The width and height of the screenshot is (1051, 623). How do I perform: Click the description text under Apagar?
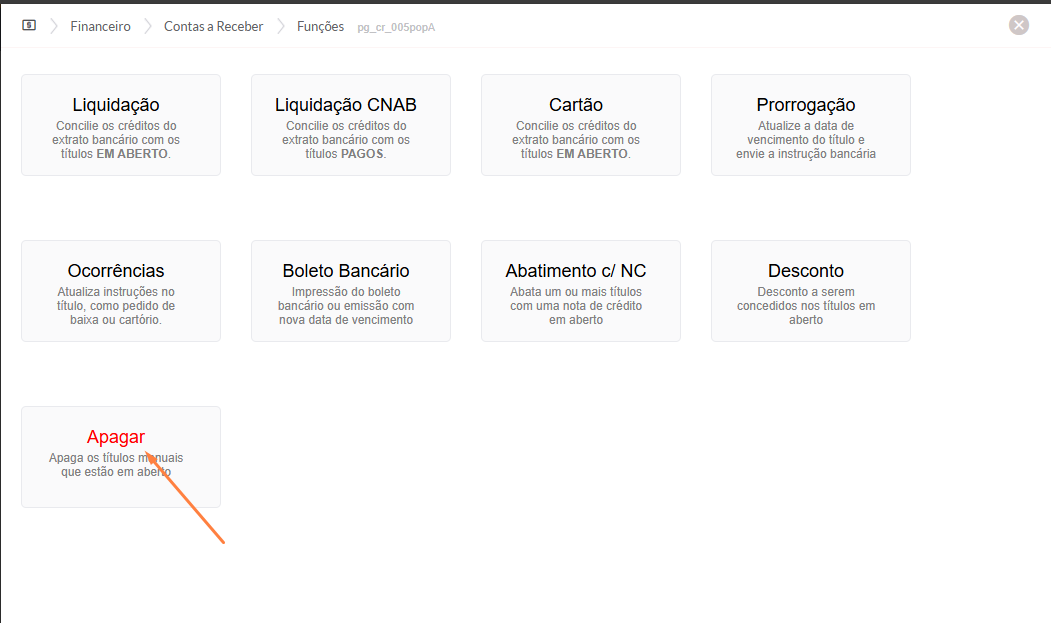tap(116, 465)
